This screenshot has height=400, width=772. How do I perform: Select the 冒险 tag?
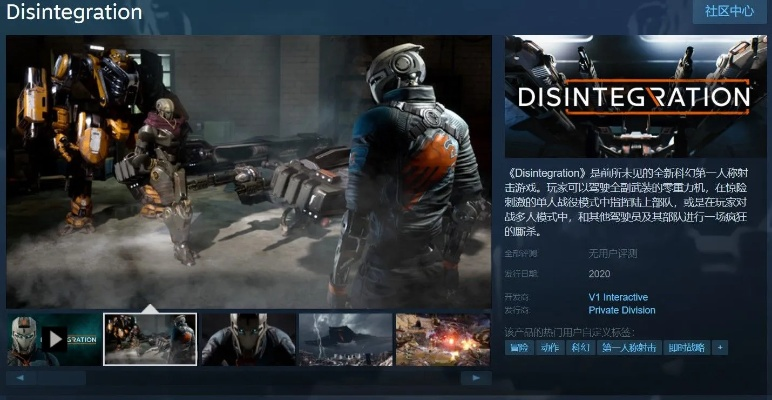[x=519, y=347]
